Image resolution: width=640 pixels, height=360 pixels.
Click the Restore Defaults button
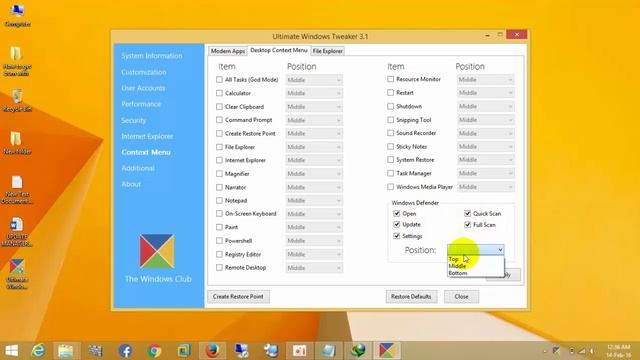411,296
